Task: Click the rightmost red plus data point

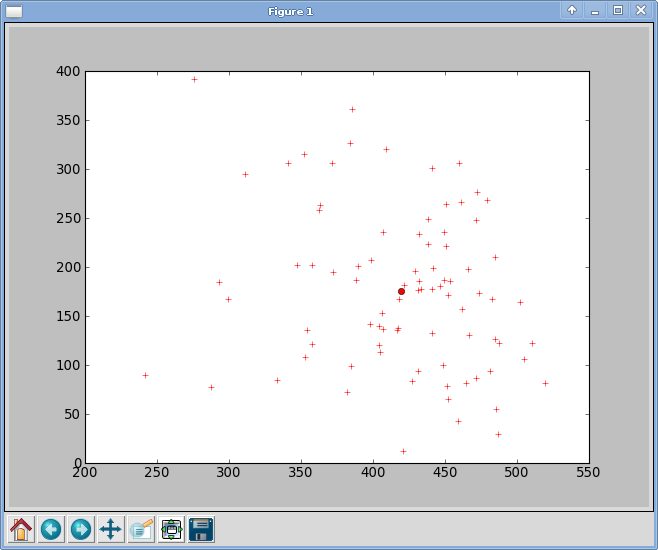Action: click(x=545, y=383)
